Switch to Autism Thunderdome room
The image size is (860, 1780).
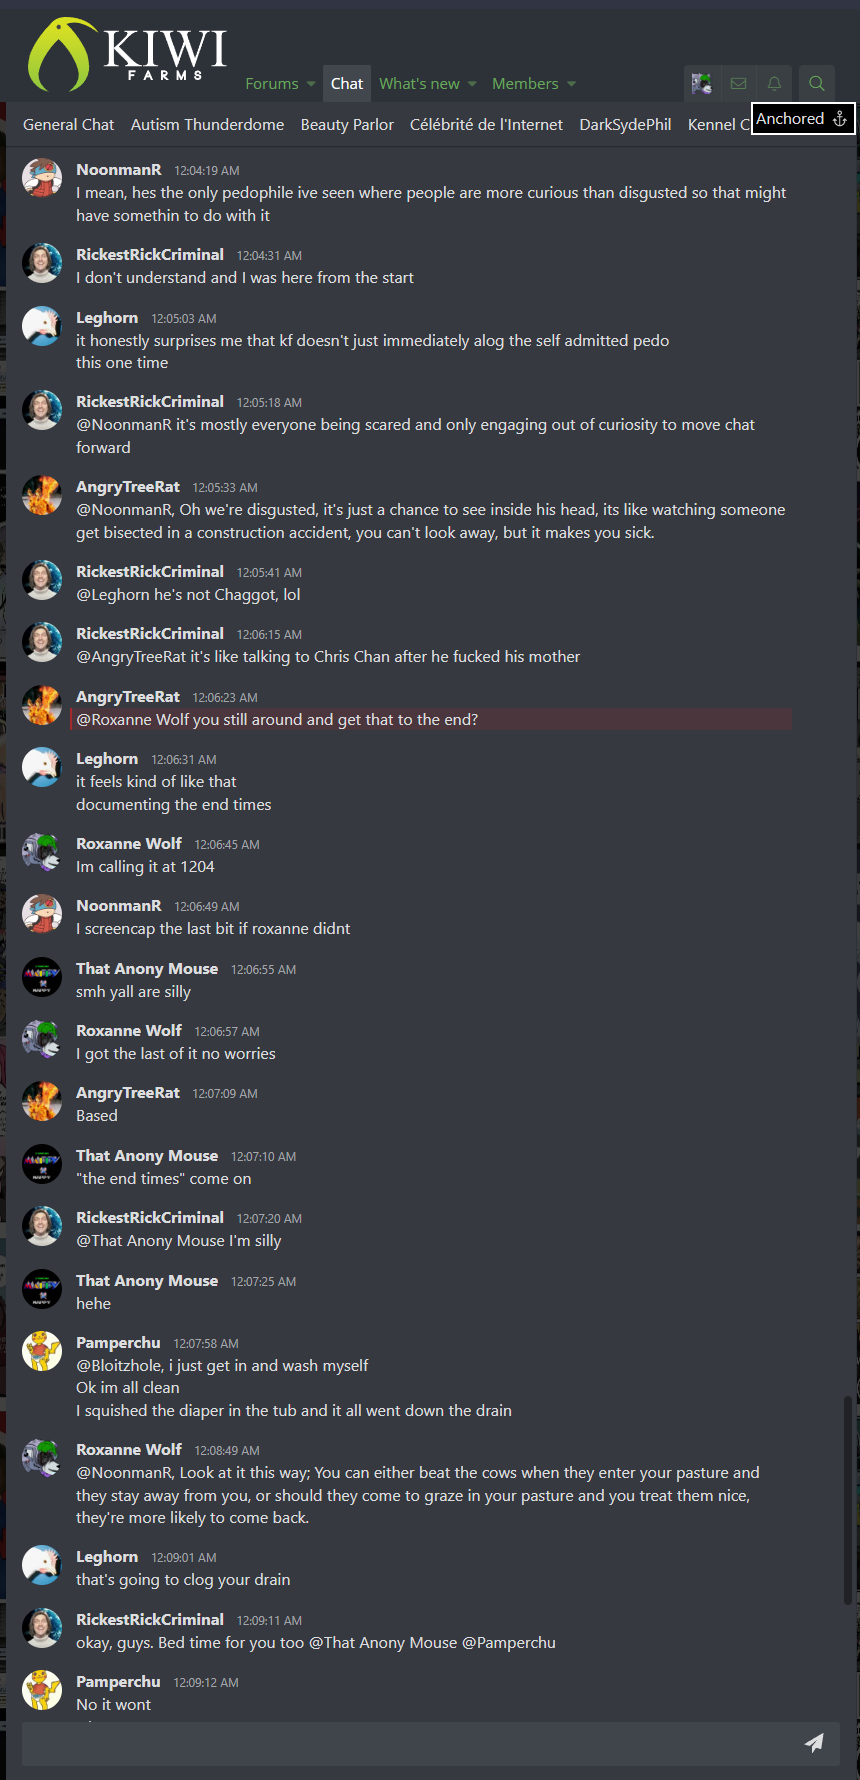point(207,125)
